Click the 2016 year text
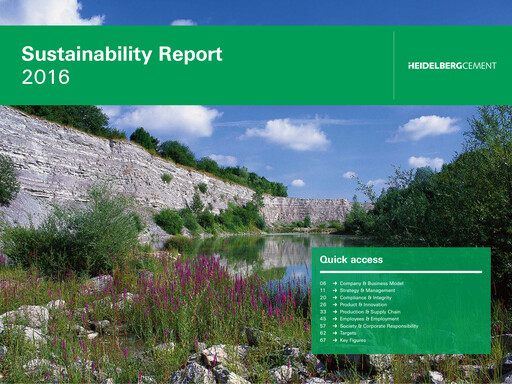This screenshot has height=384, width=512. point(46,77)
